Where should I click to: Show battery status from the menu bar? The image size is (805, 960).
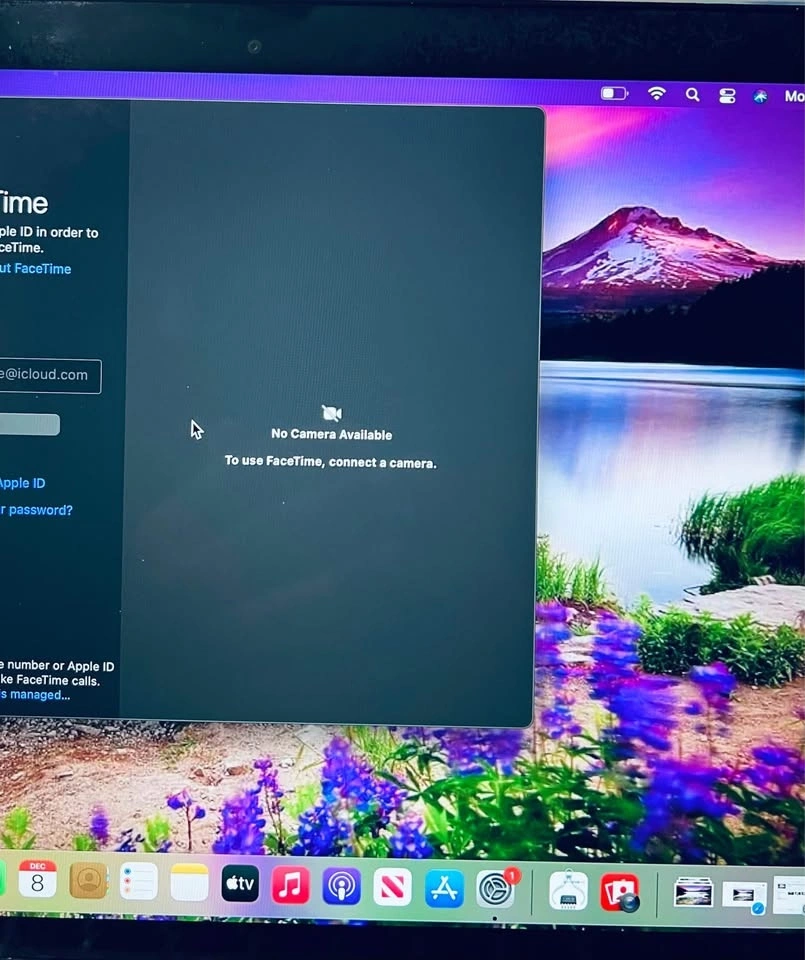click(x=614, y=93)
